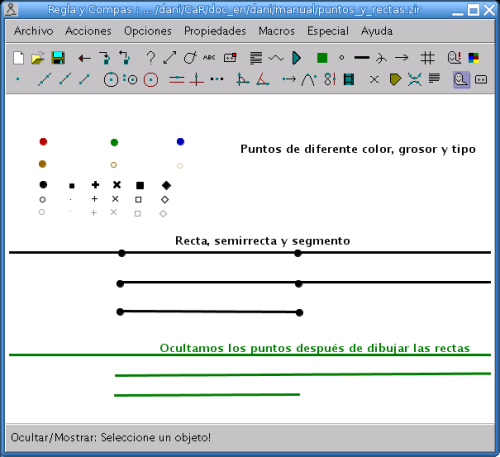Choose the segment tool icon
Screen dimensions: 500x457
[85, 80]
